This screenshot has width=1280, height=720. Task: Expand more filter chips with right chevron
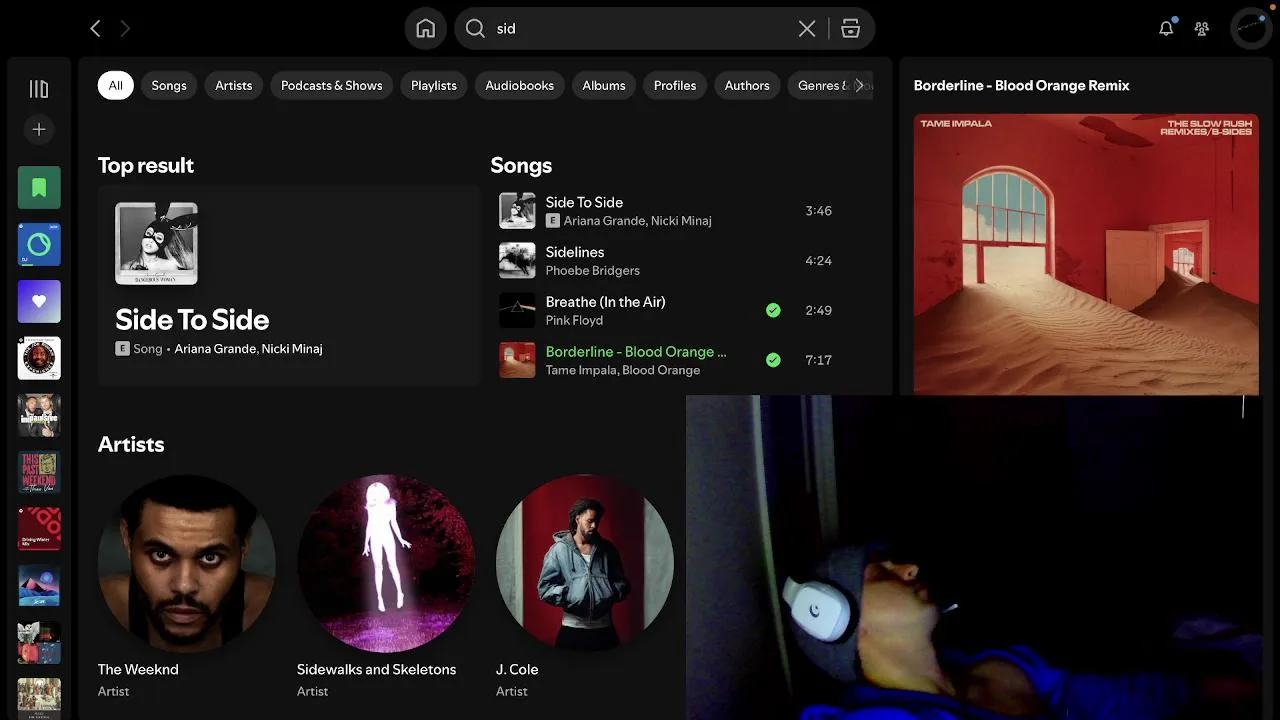click(x=859, y=86)
